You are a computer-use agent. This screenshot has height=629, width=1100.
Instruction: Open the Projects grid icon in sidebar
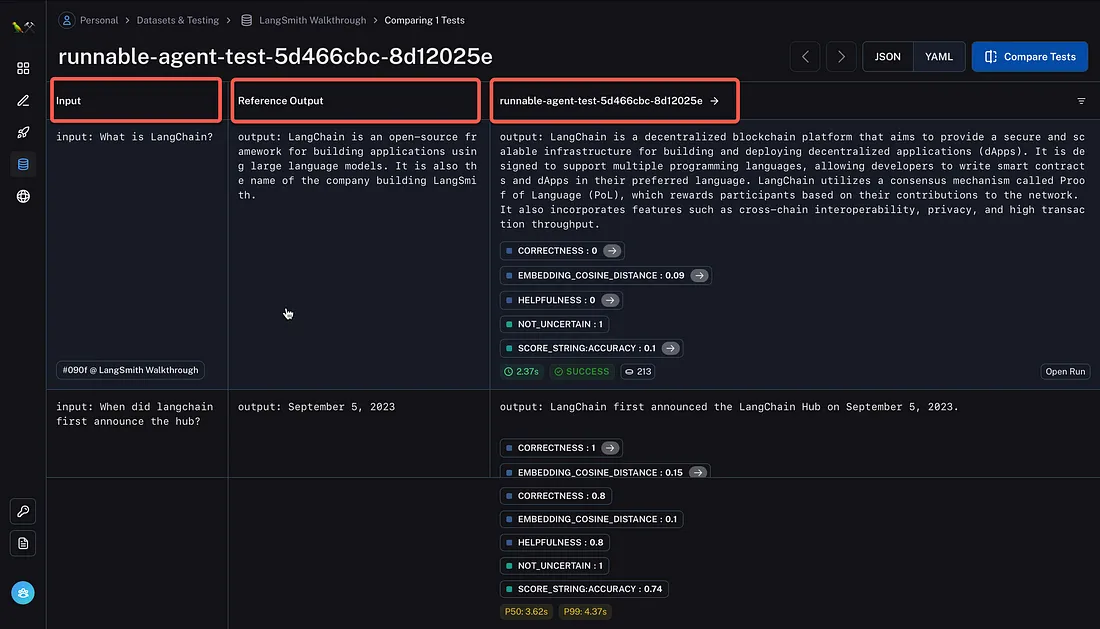23,68
